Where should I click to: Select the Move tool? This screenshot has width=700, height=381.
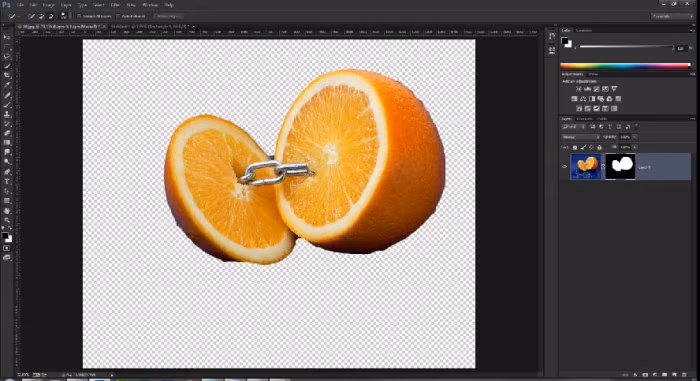tap(7, 37)
